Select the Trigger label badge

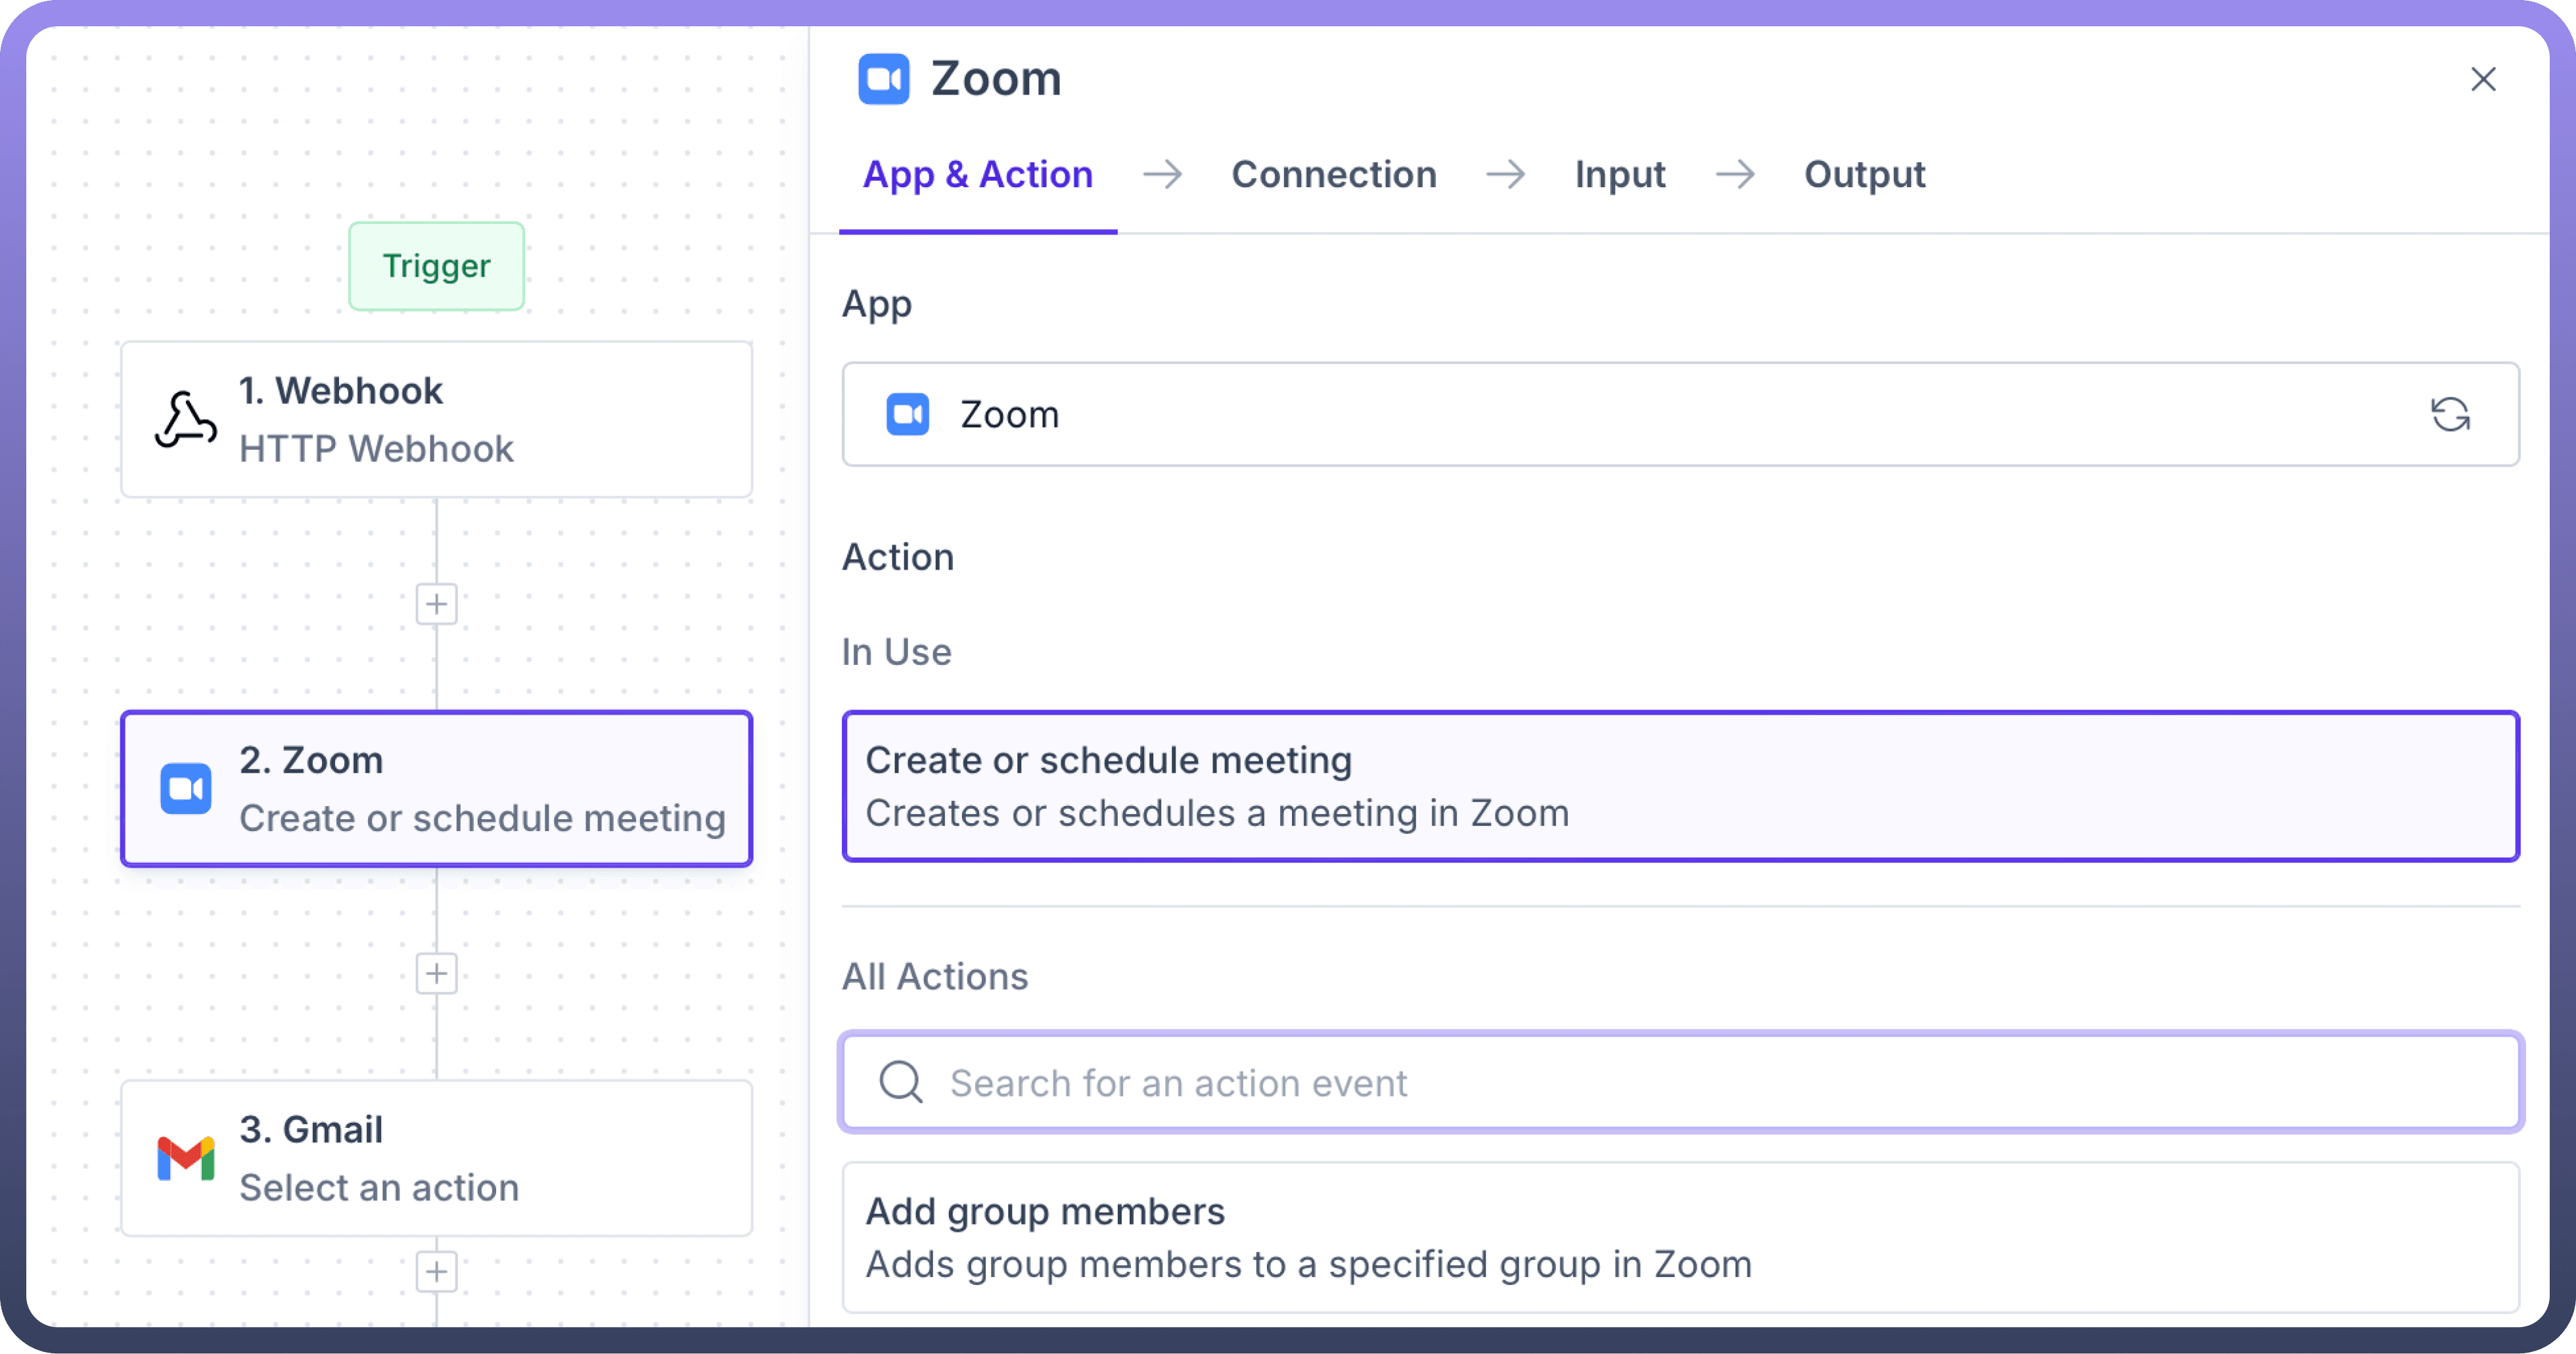(x=436, y=266)
